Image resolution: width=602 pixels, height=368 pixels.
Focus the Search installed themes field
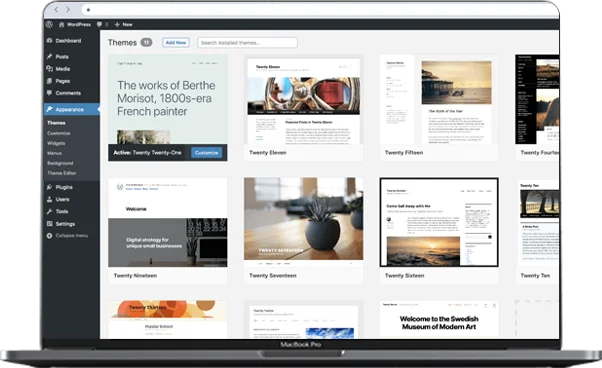248,43
